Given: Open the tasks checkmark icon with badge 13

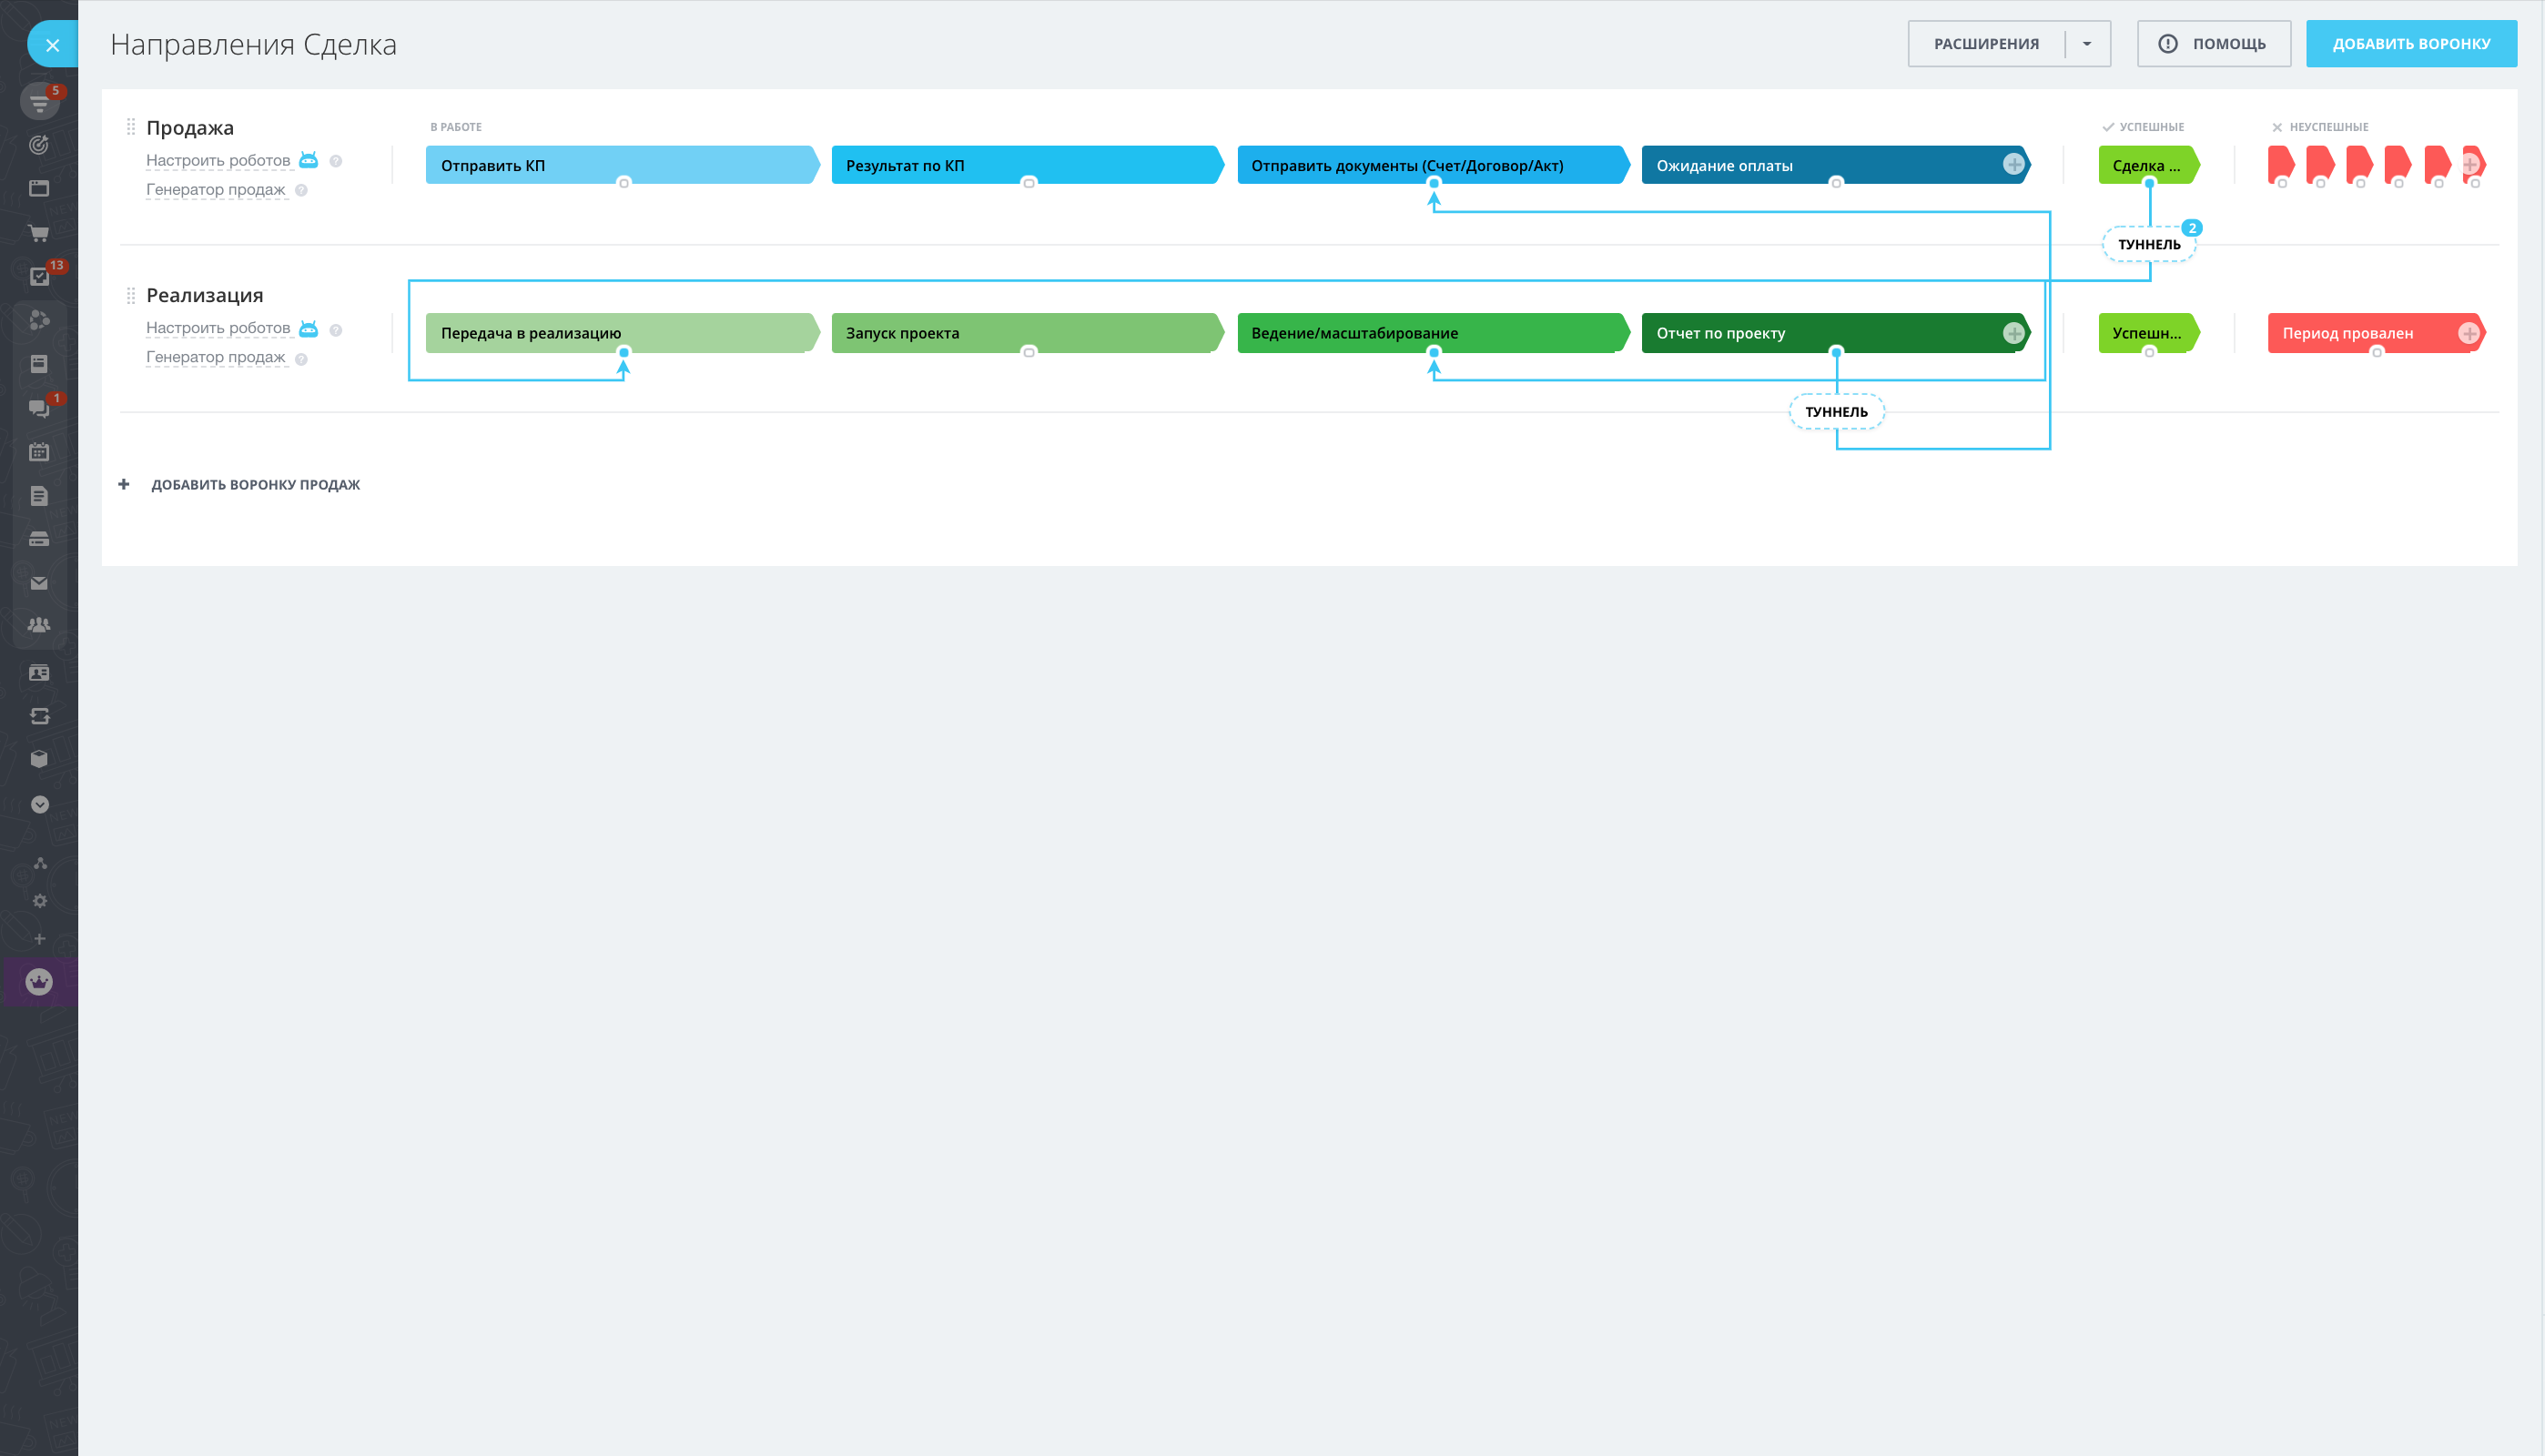Looking at the screenshot, I should point(39,276).
